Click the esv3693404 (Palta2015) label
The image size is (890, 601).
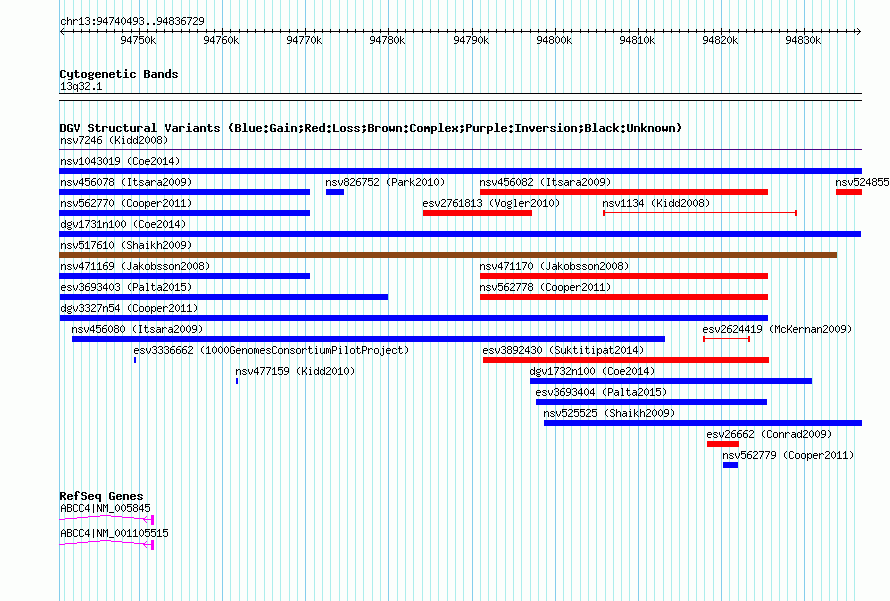coord(601,392)
